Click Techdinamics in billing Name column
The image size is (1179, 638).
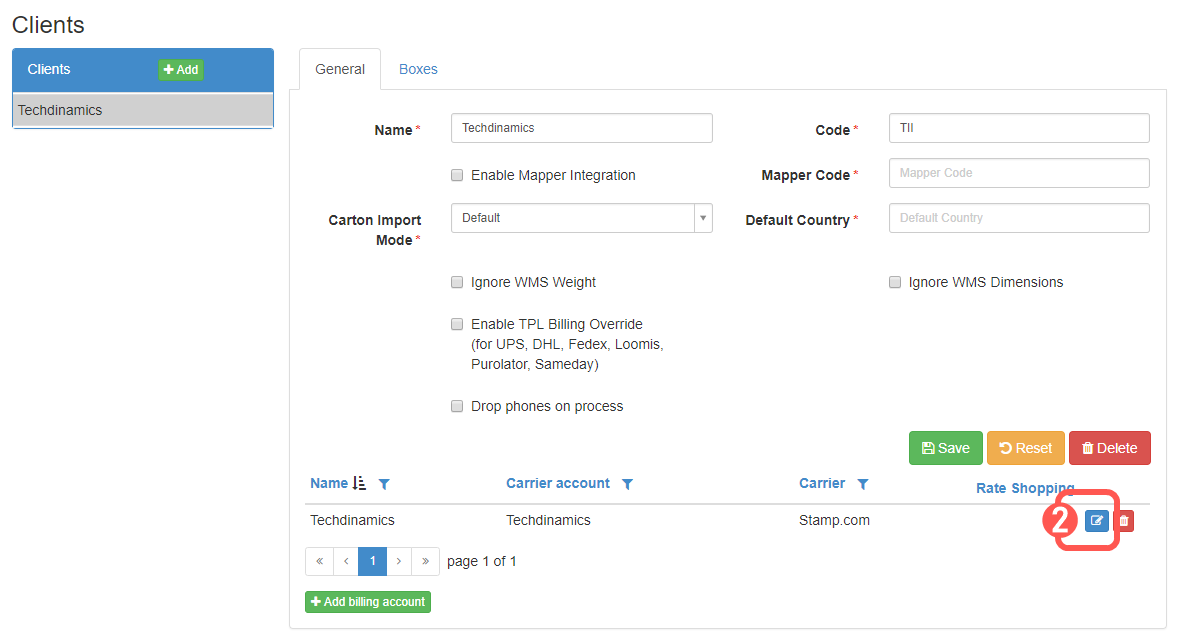352,520
